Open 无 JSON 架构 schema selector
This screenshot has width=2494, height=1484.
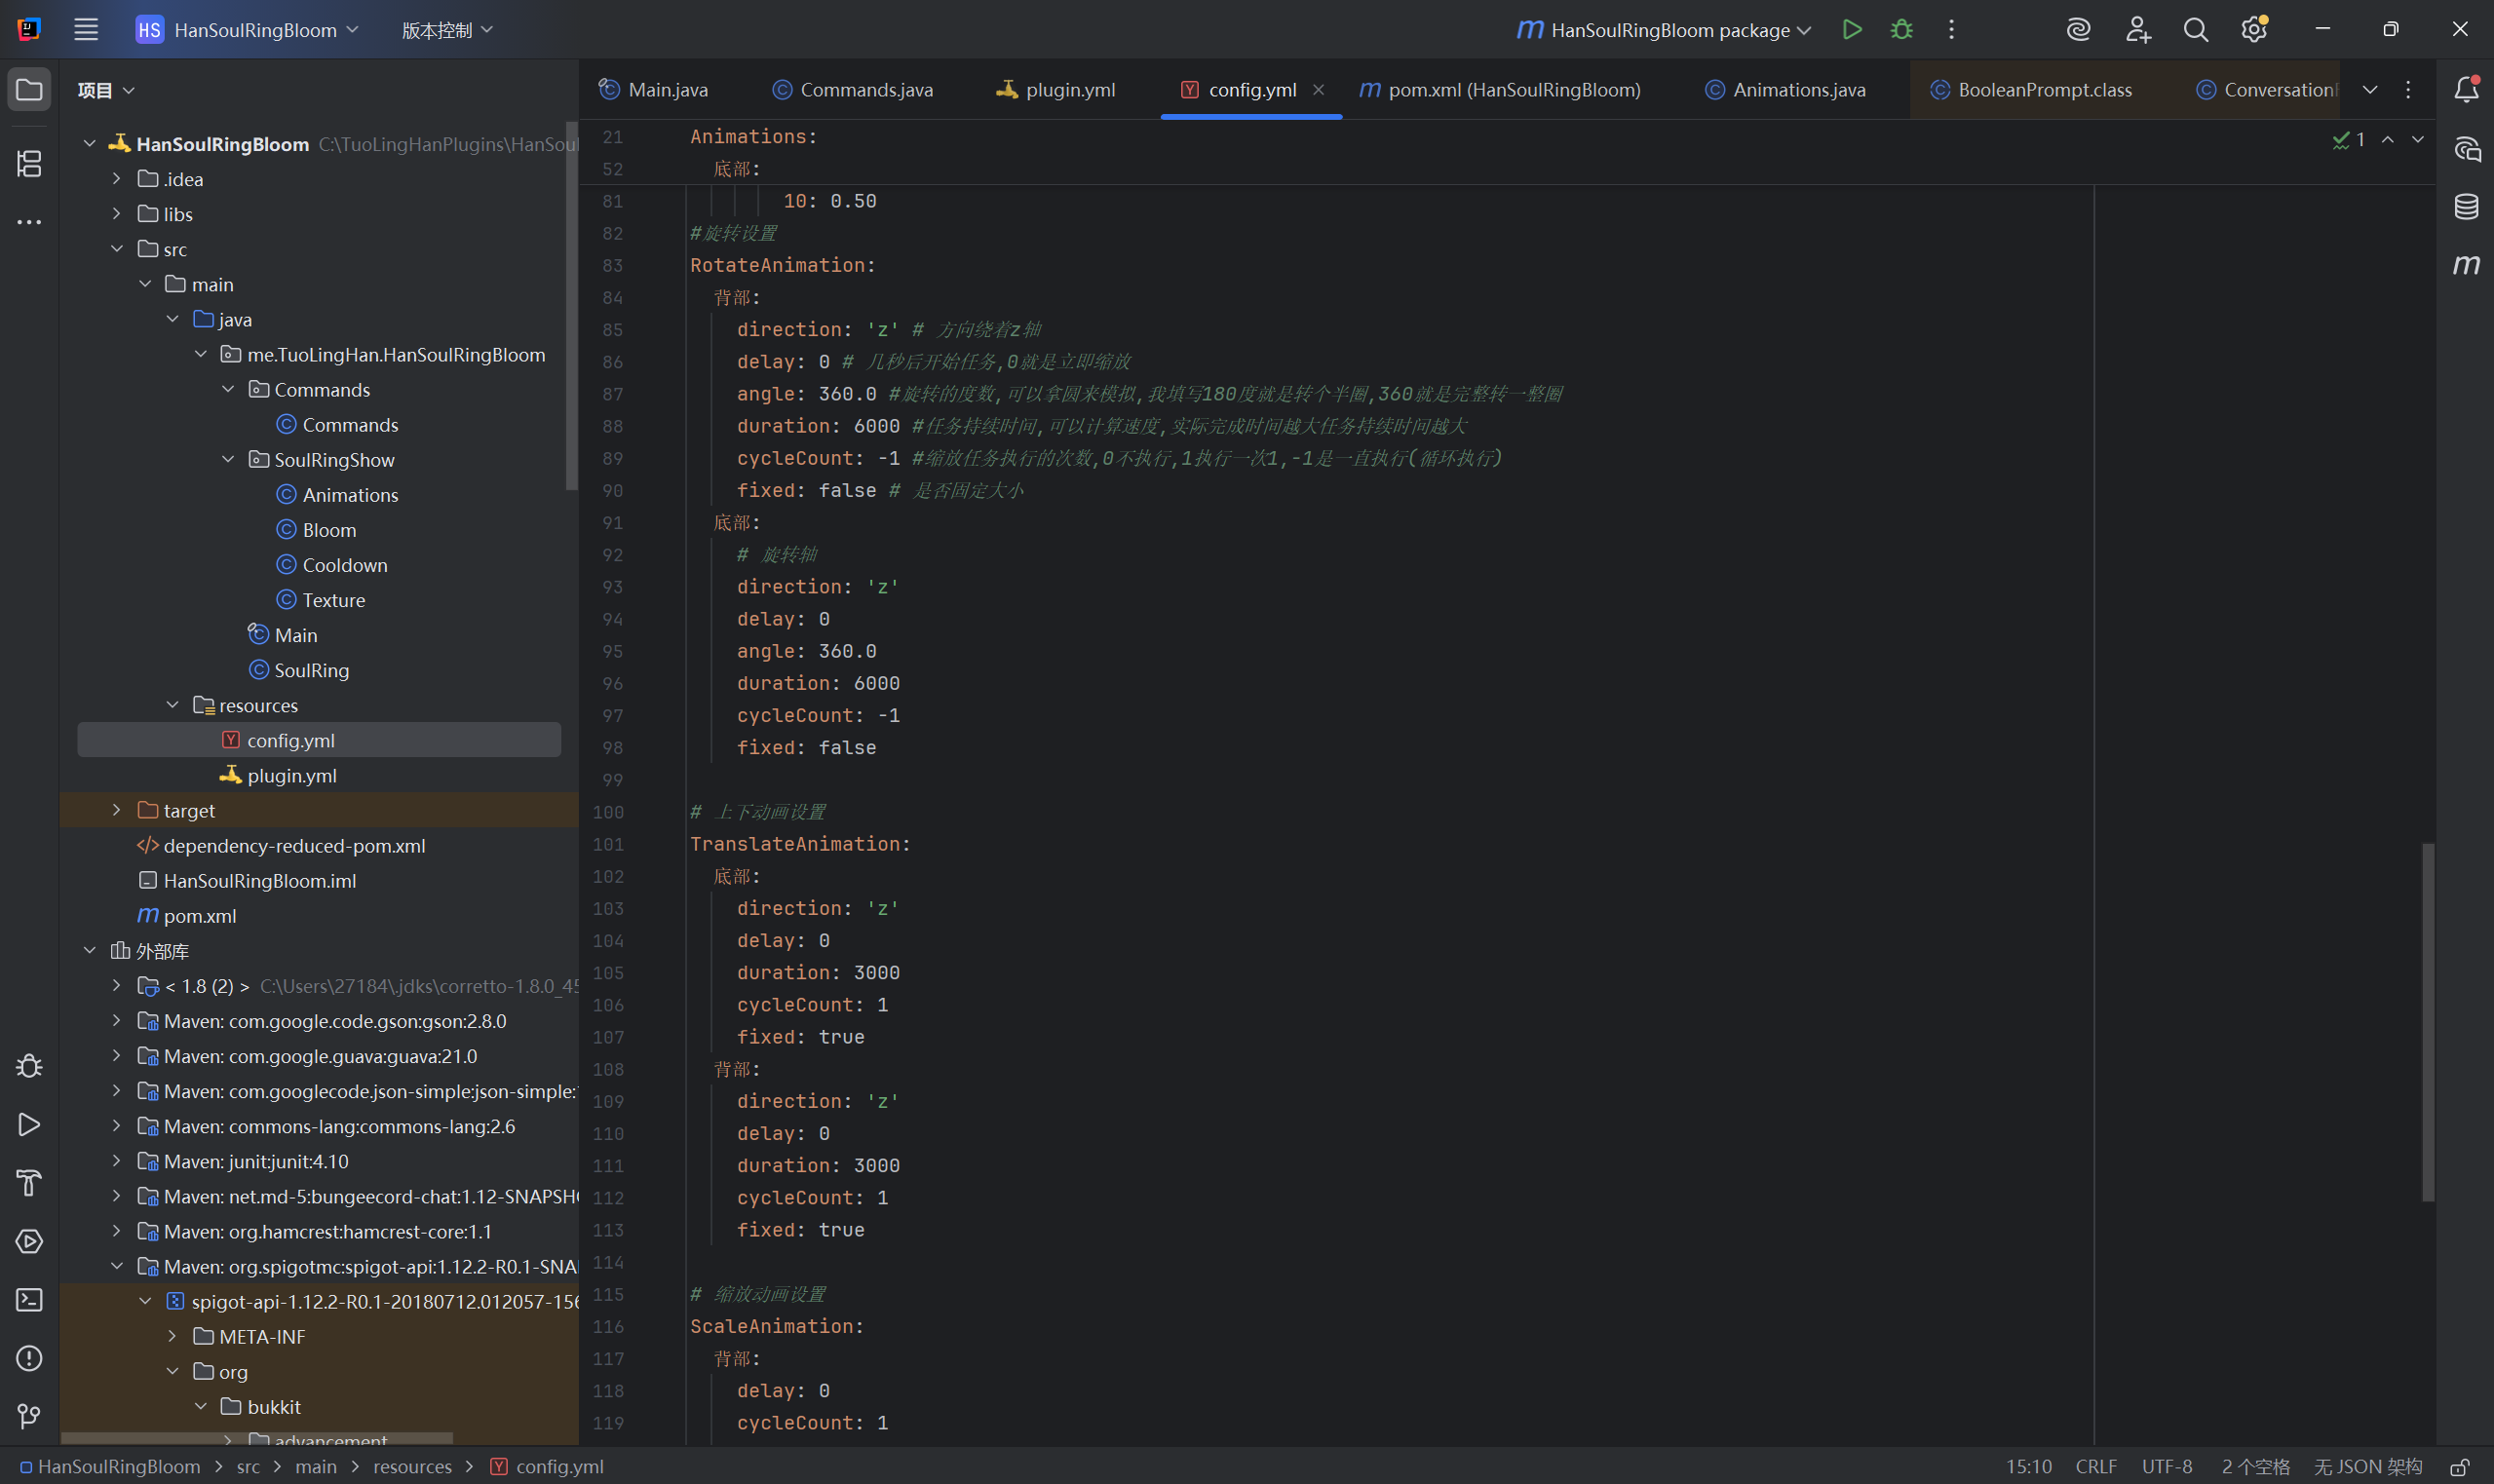[x=2368, y=1467]
